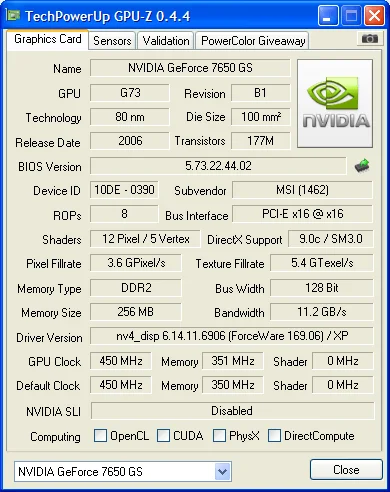The height and width of the screenshot is (492, 390).
Task: Toggle the CUDA checkbox
Action: pyautogui.click(x=163, y=436)
